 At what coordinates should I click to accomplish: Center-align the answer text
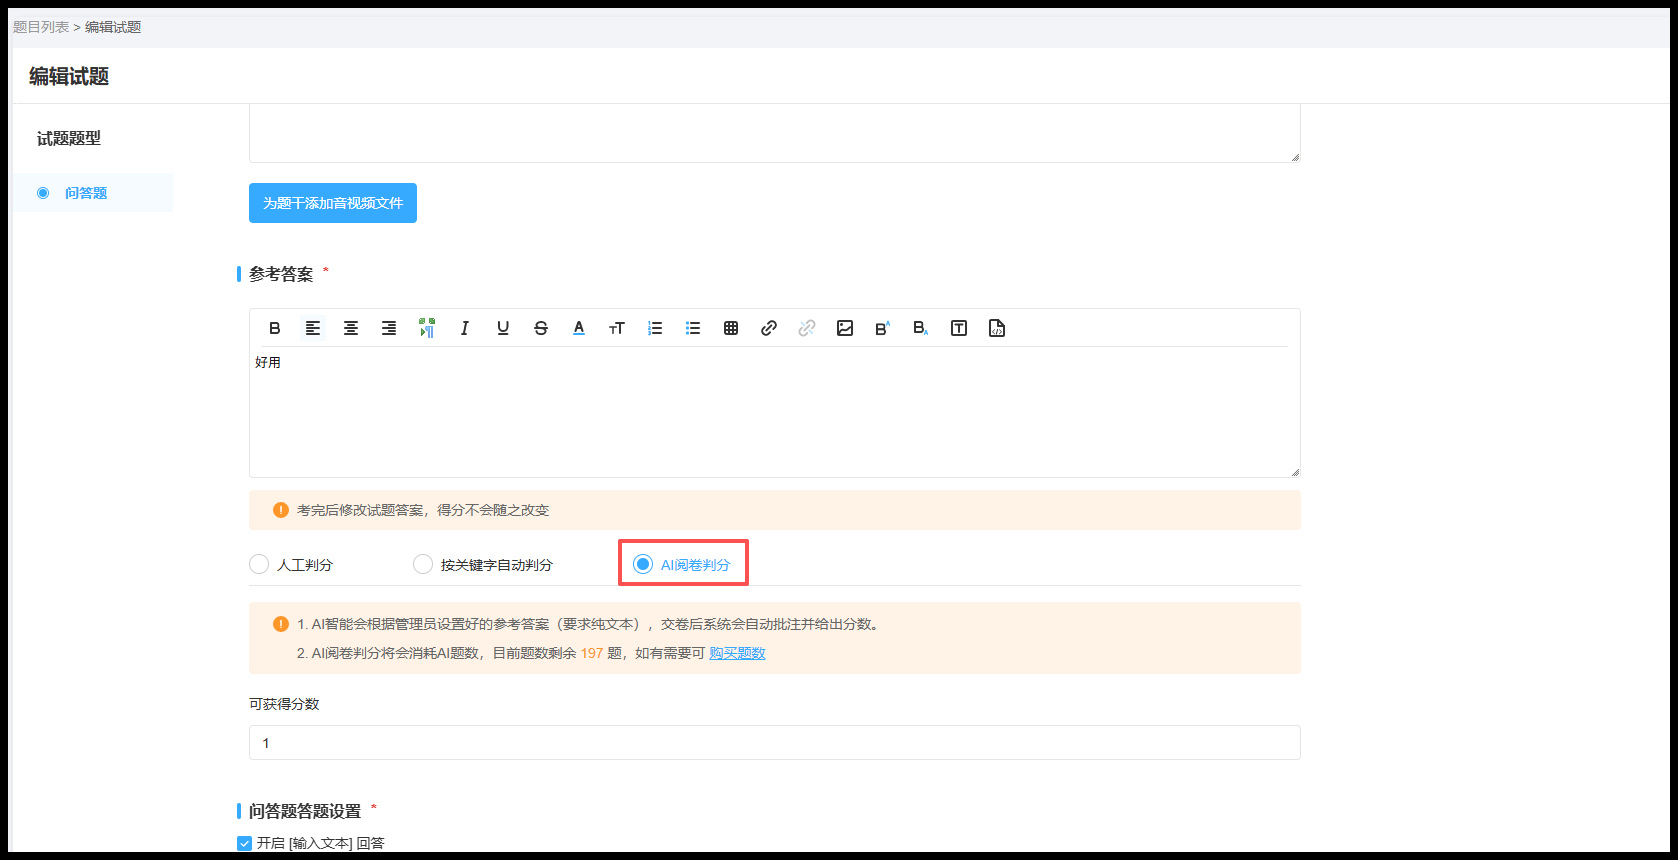(x=351, y=328)
